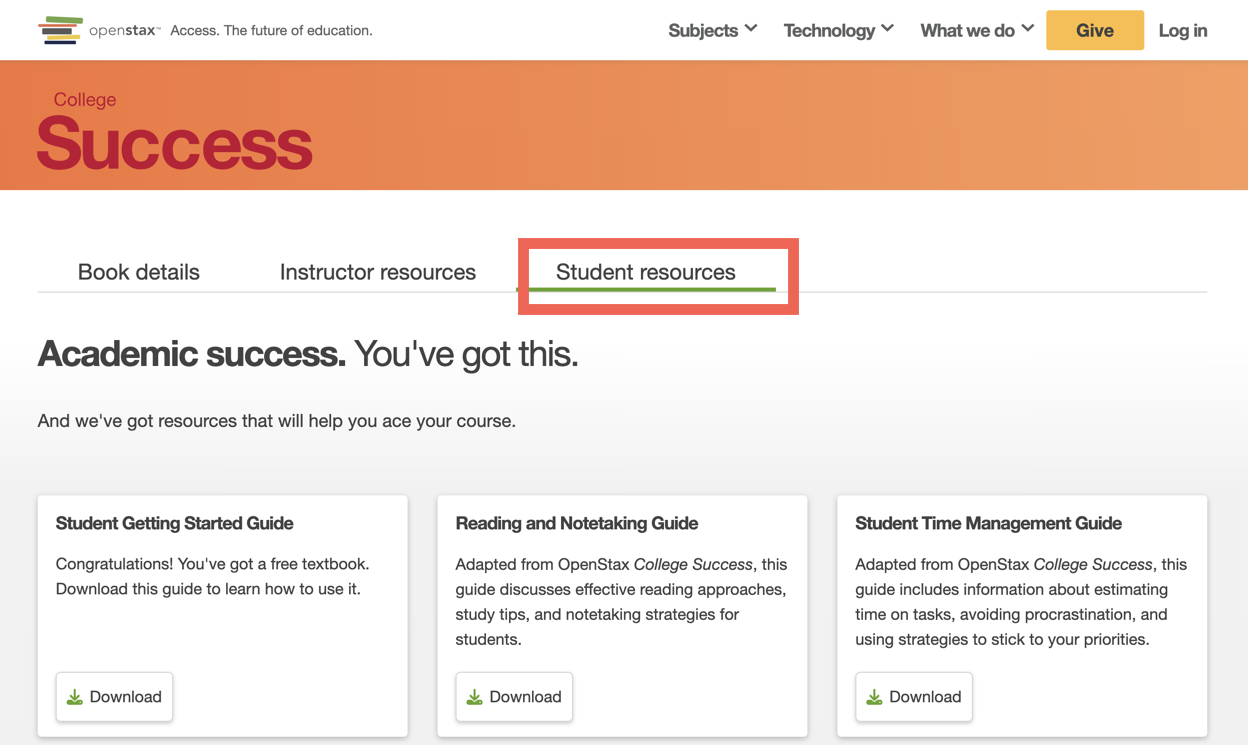This screenshot has height=745, width=1248.
Task: Click the Give button
Action: [x=1094, y=30]
